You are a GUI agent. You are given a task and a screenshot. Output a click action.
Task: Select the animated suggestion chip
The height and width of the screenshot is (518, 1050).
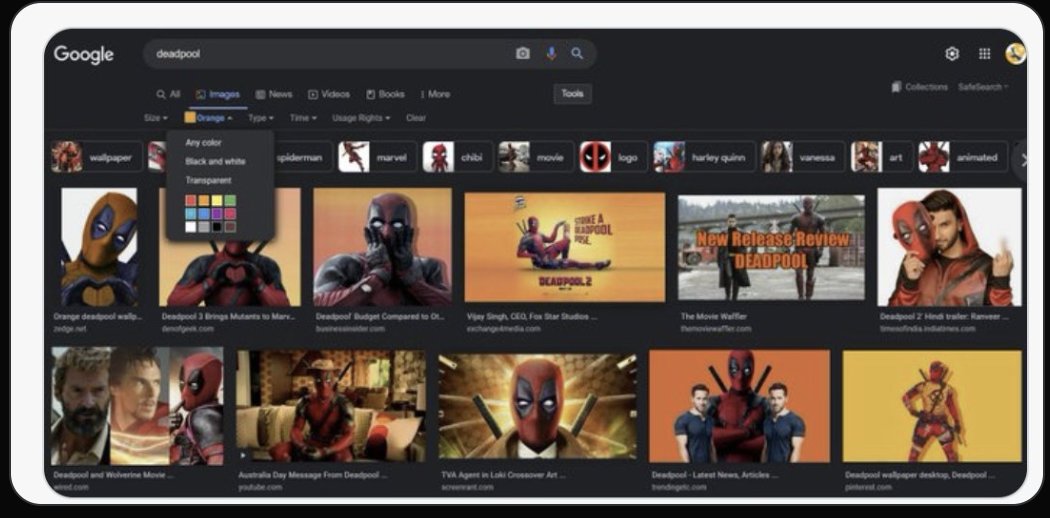pyautogui.click(x=963, y=157)
